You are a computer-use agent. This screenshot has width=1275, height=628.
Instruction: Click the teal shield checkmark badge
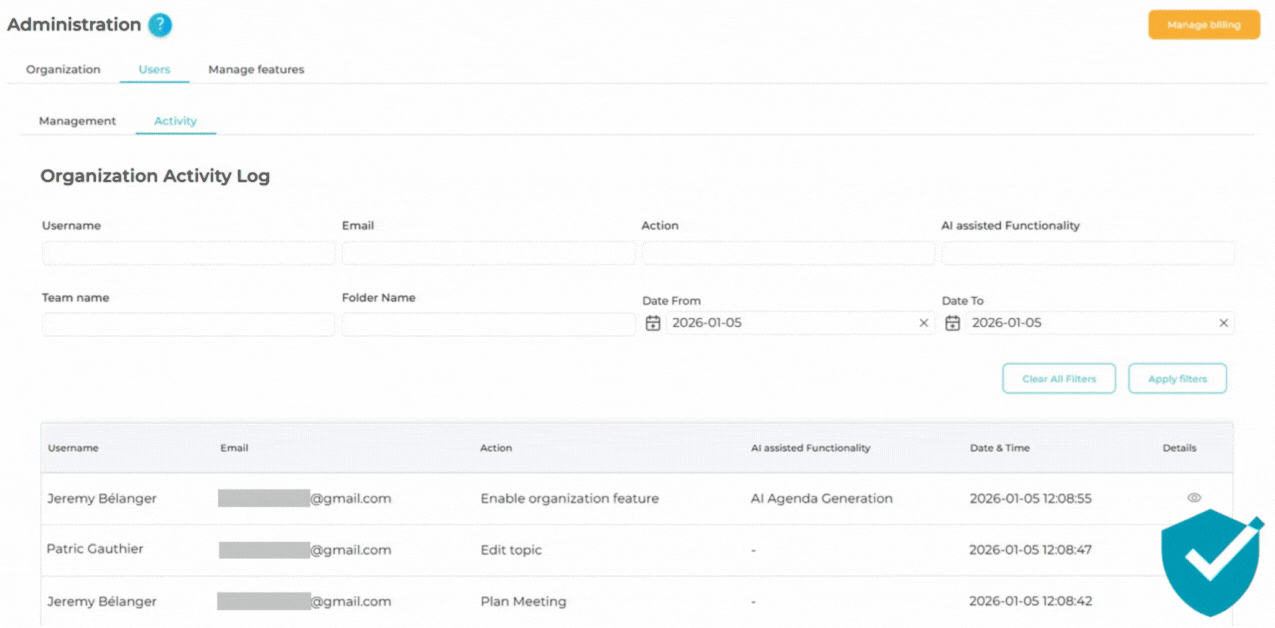click(1210, 565)
